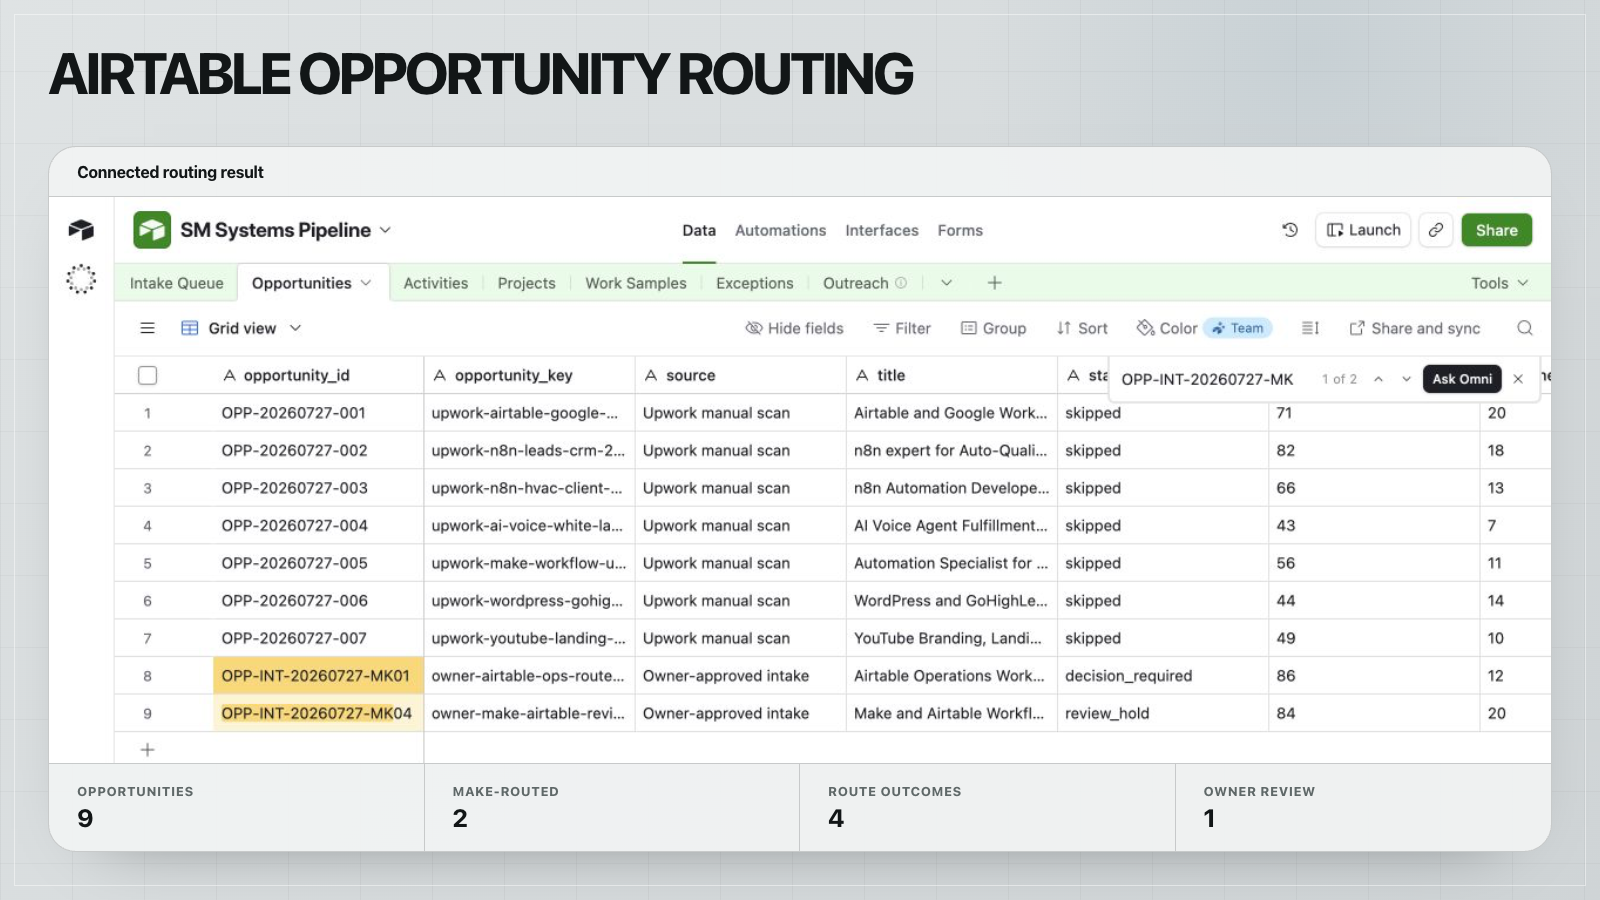1600x900 pixels.
Task: Click the Launch button
Action: (1363, 230)
